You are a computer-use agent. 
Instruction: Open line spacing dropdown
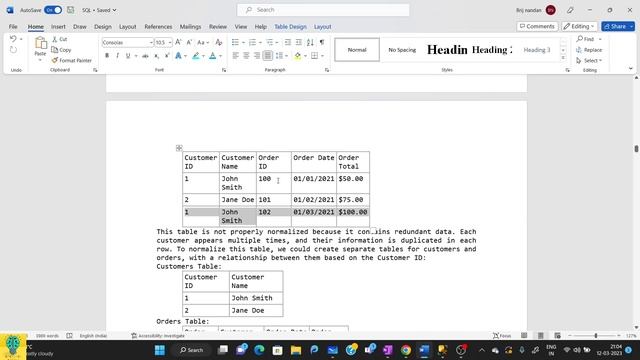pos(282,56)
